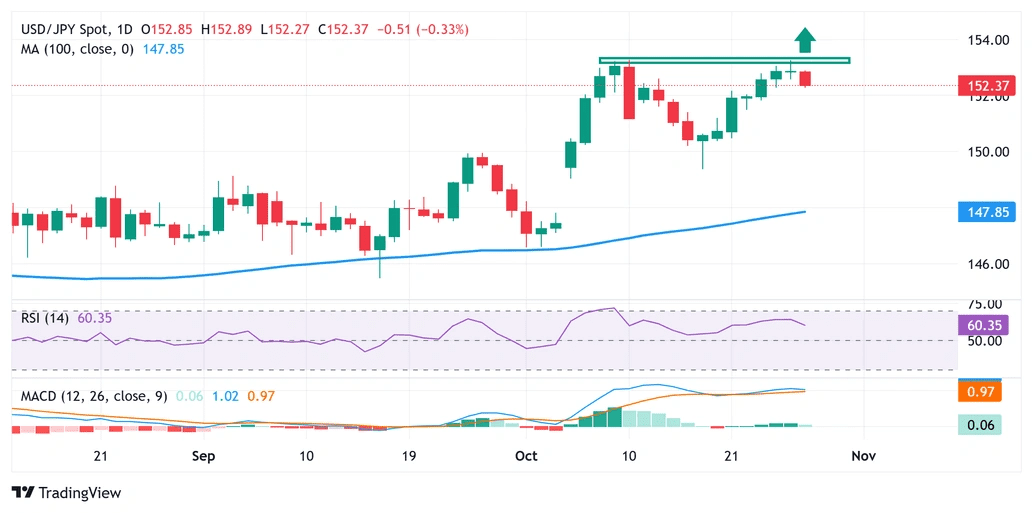
Task: Click the purple 60.35 RSI axis tag
Action: (x=986, y=325)
